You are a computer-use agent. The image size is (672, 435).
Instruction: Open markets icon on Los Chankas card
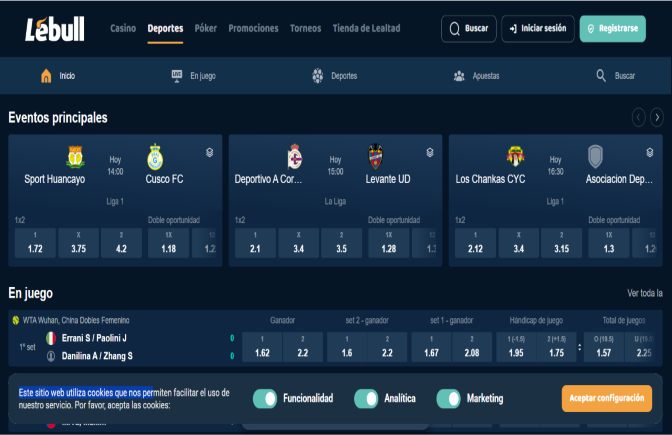pos(650,153)
